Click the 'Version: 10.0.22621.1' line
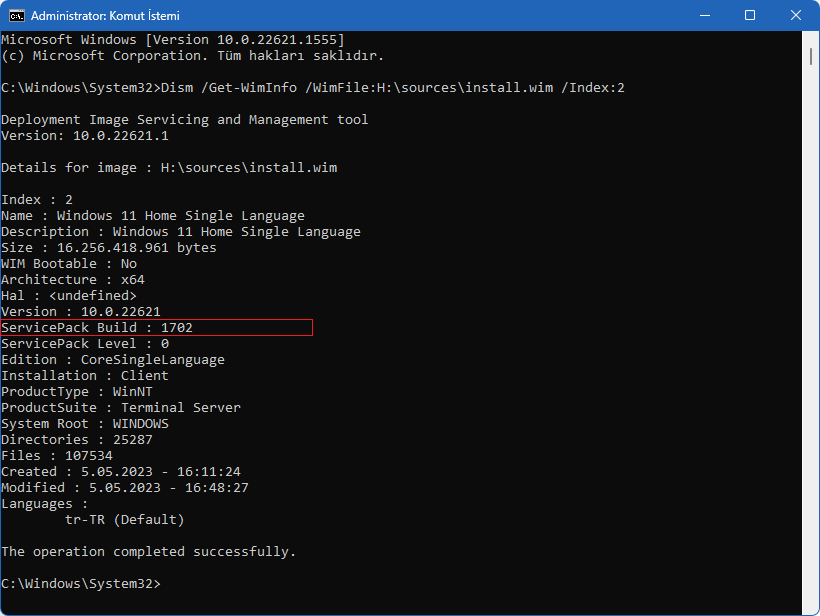Image resolution: width=820 pixels, height=616 pixels. pos(85,136)
